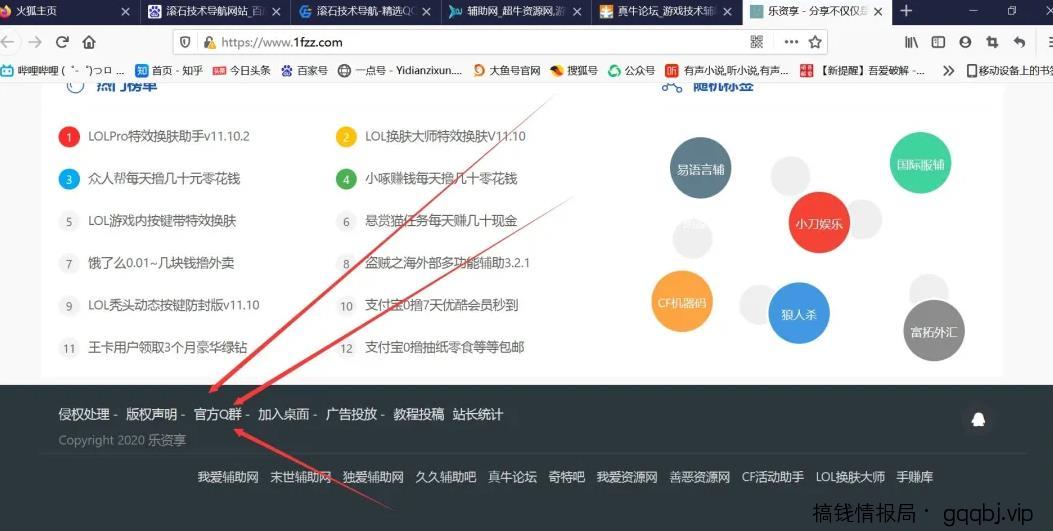Open 王卡用户领取3个月豪华绿钻 entry
This screenshot has width=1053, height=531.
(167, 348)
